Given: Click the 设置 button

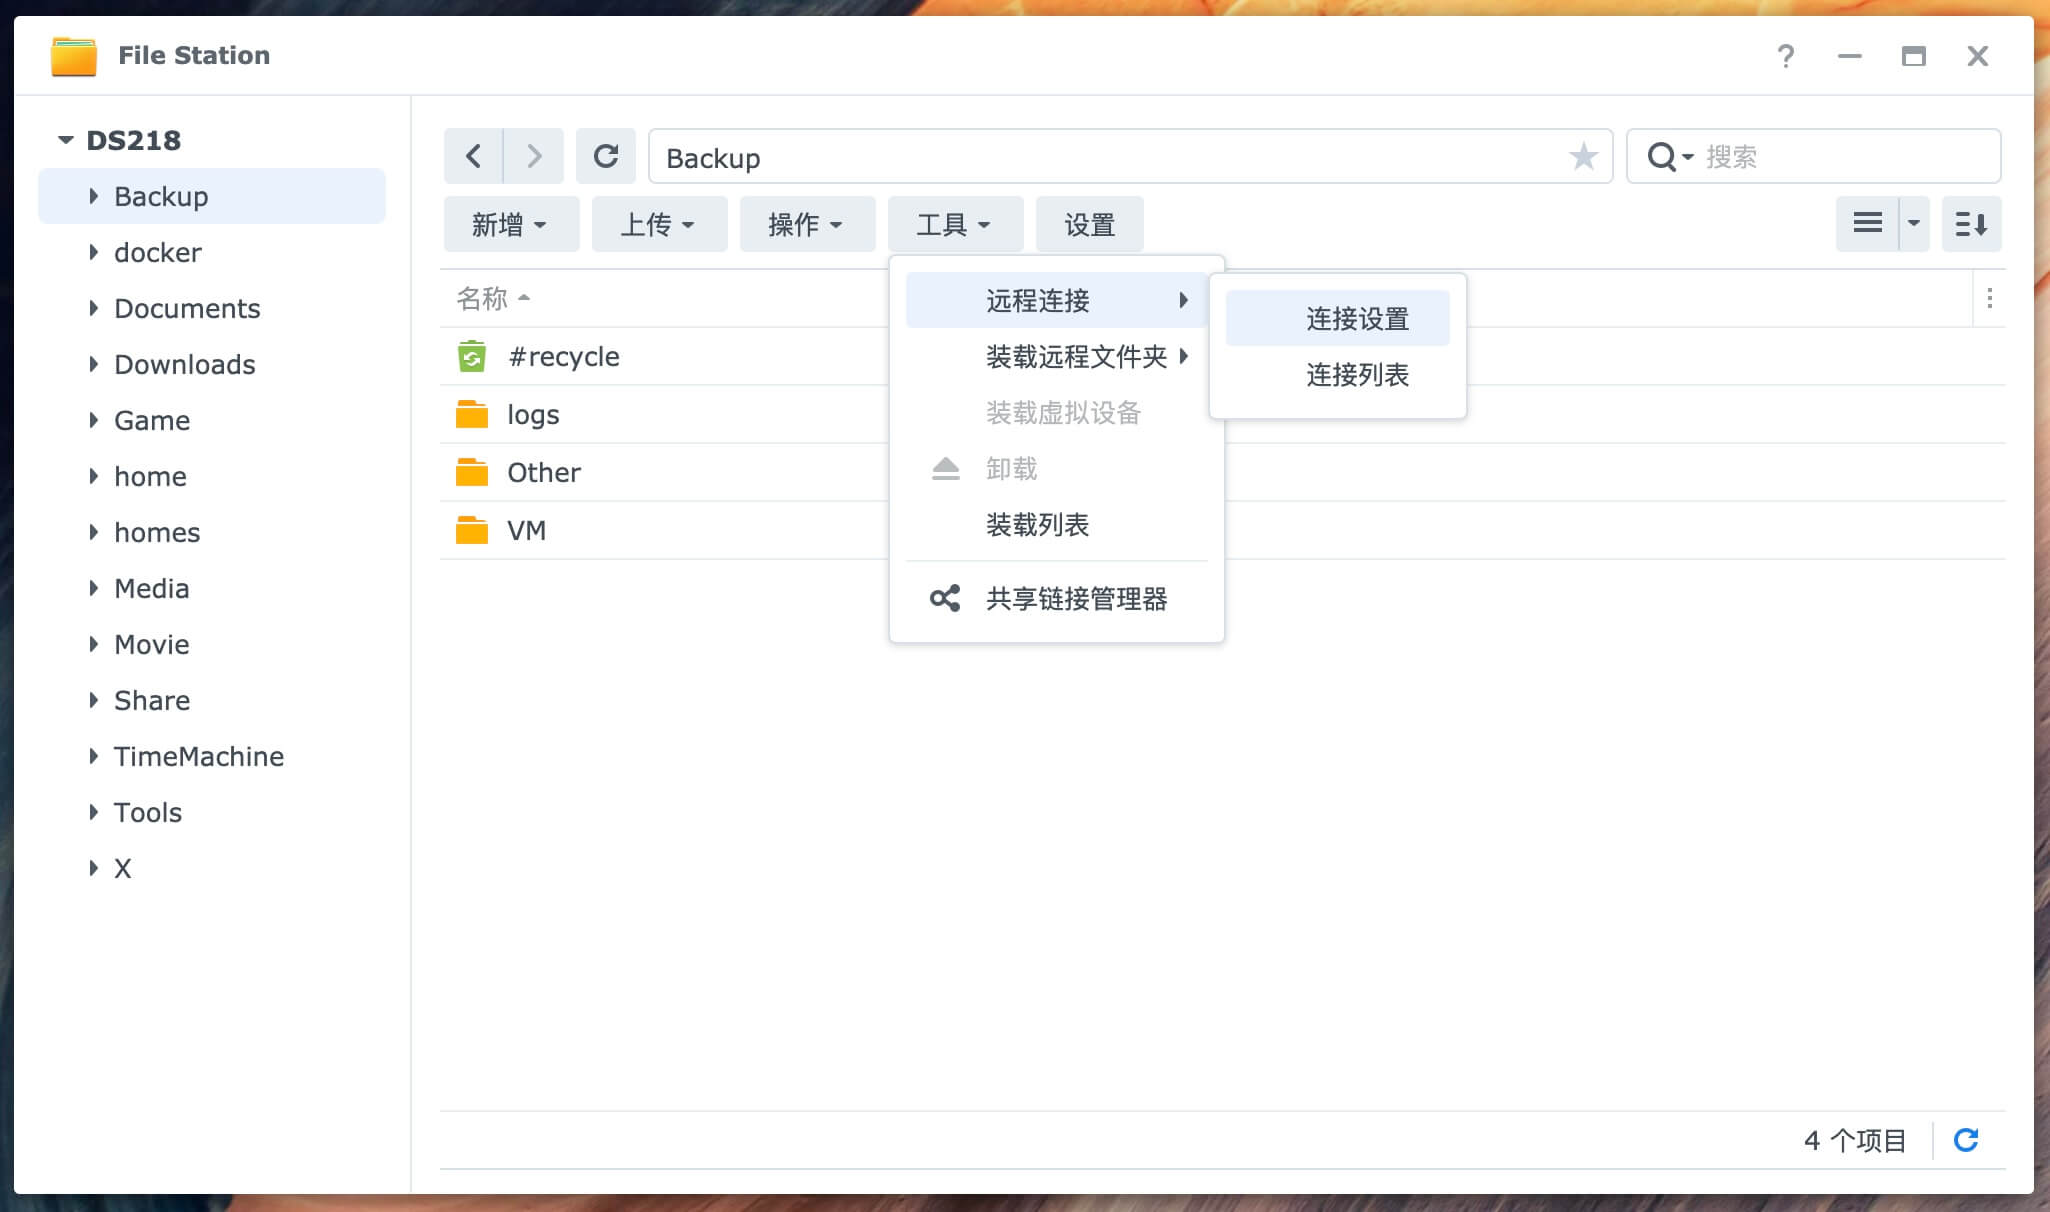Looking at the screenshot, I should [x=1089, y=224].
